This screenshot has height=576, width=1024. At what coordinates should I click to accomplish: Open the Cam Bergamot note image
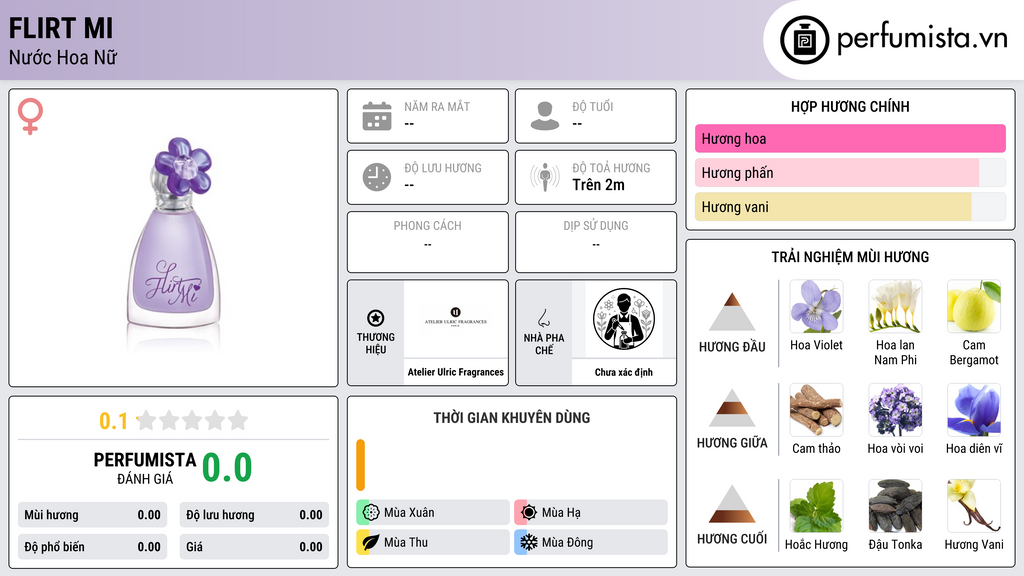click(x=974, y=306)
